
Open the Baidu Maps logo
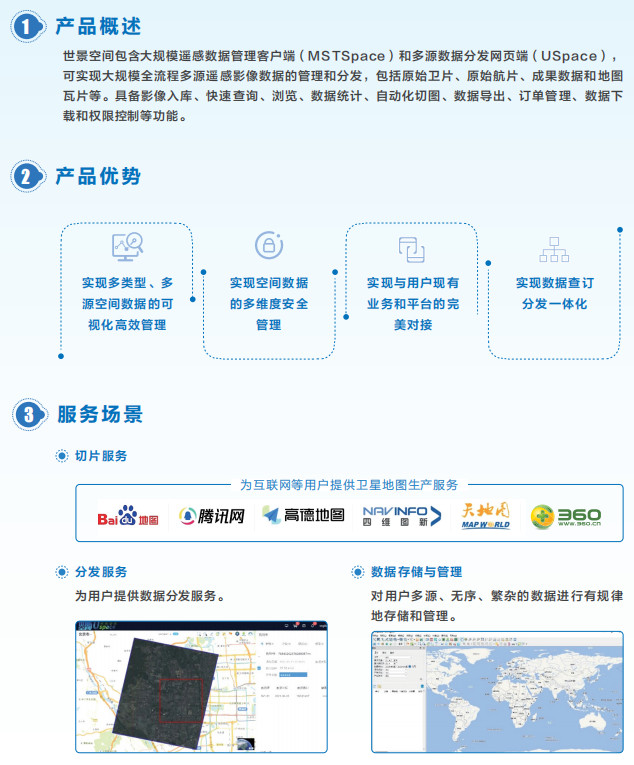(128, 516)
